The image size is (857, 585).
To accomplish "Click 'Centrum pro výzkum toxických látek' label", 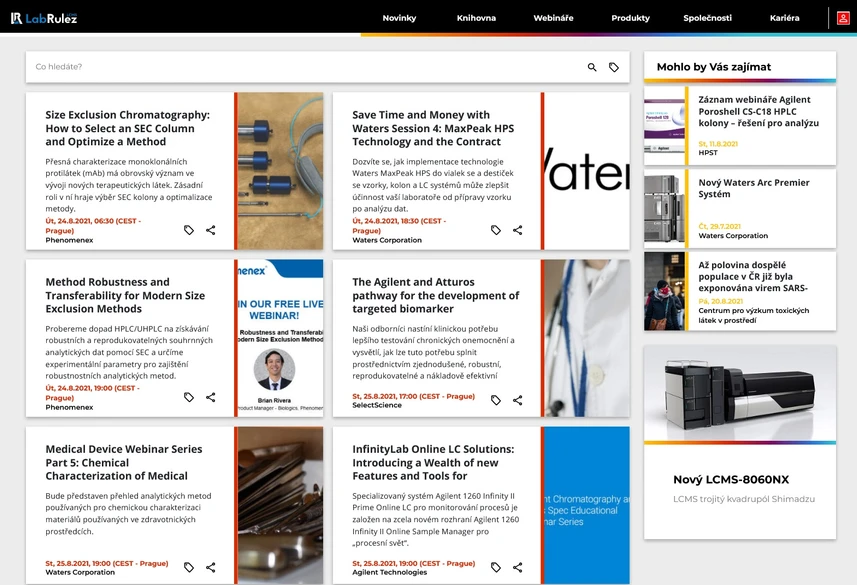I will point(754,315).
